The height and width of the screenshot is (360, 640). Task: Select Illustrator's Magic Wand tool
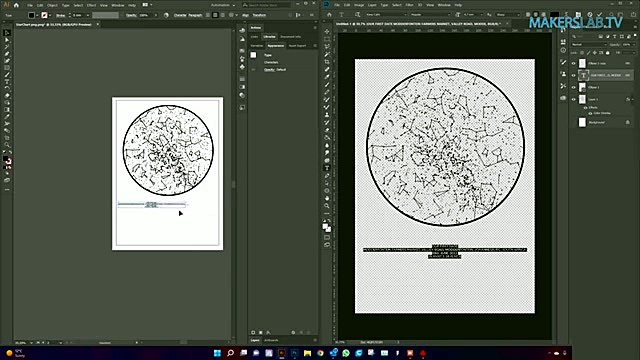[7, 47]
